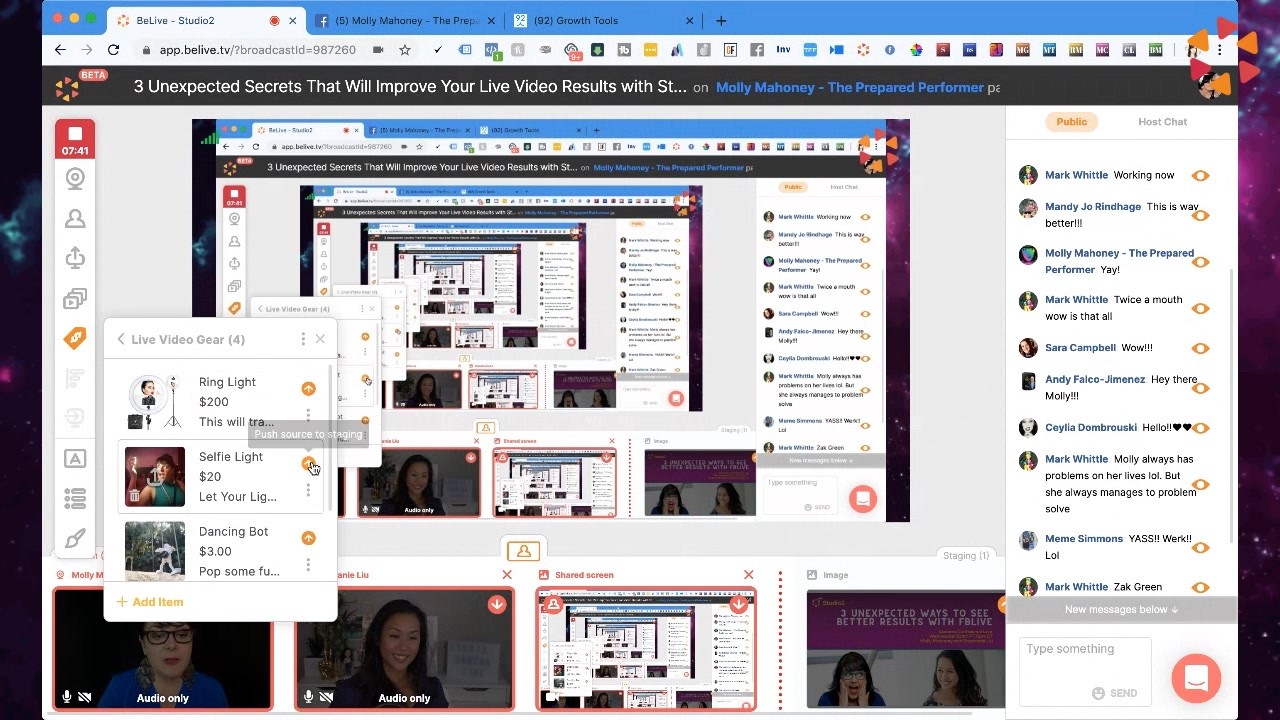Remove the Shared screen source with X
1280x720 pixels.
coord(748,575)
